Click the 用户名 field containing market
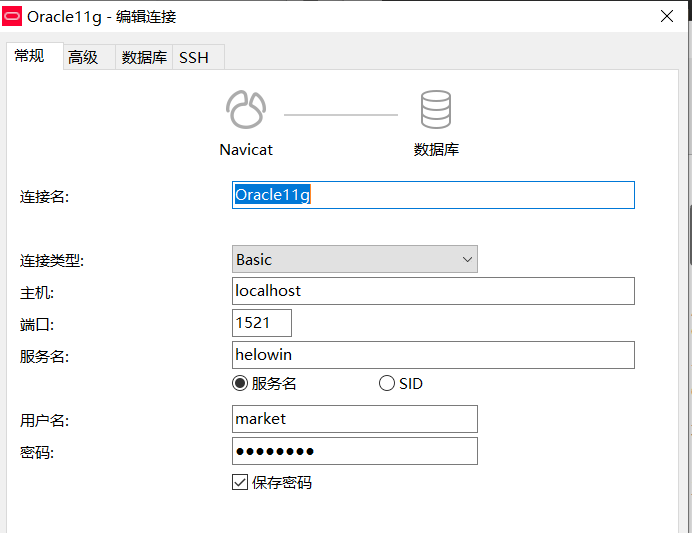Screen dimensions: 692x533 [x=354, y=419]
